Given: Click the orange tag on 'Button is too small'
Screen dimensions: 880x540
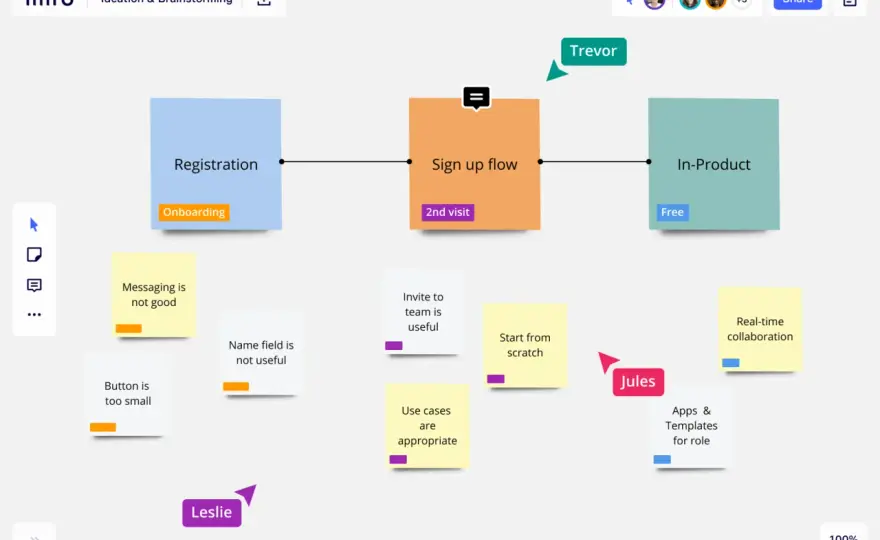Looking at the screenshot, I should pos(103,427).
